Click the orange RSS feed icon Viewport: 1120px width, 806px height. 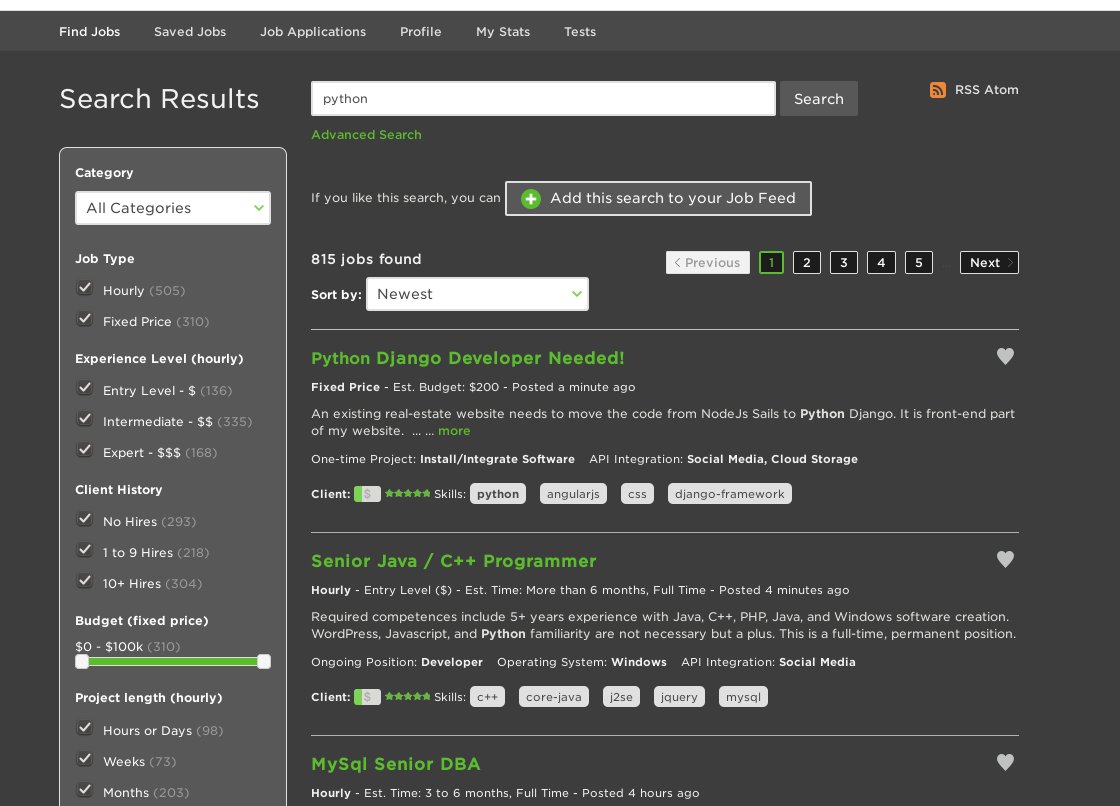click(x=938, y=89)
